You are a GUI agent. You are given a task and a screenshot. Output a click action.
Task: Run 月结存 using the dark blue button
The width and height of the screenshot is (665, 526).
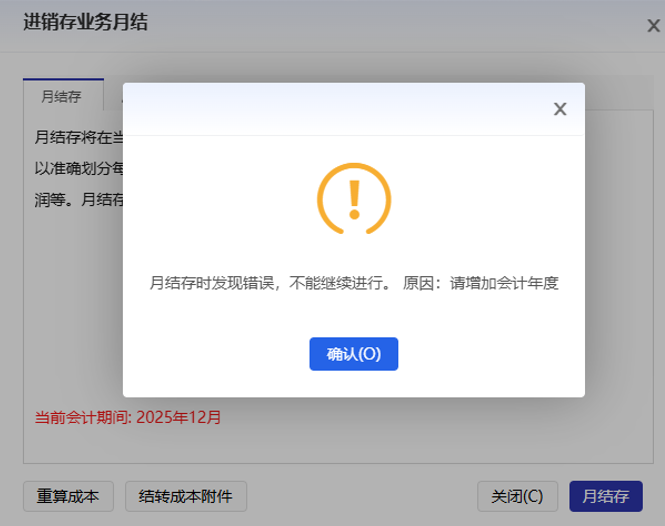pyautogui.click(x=605, y=496)
